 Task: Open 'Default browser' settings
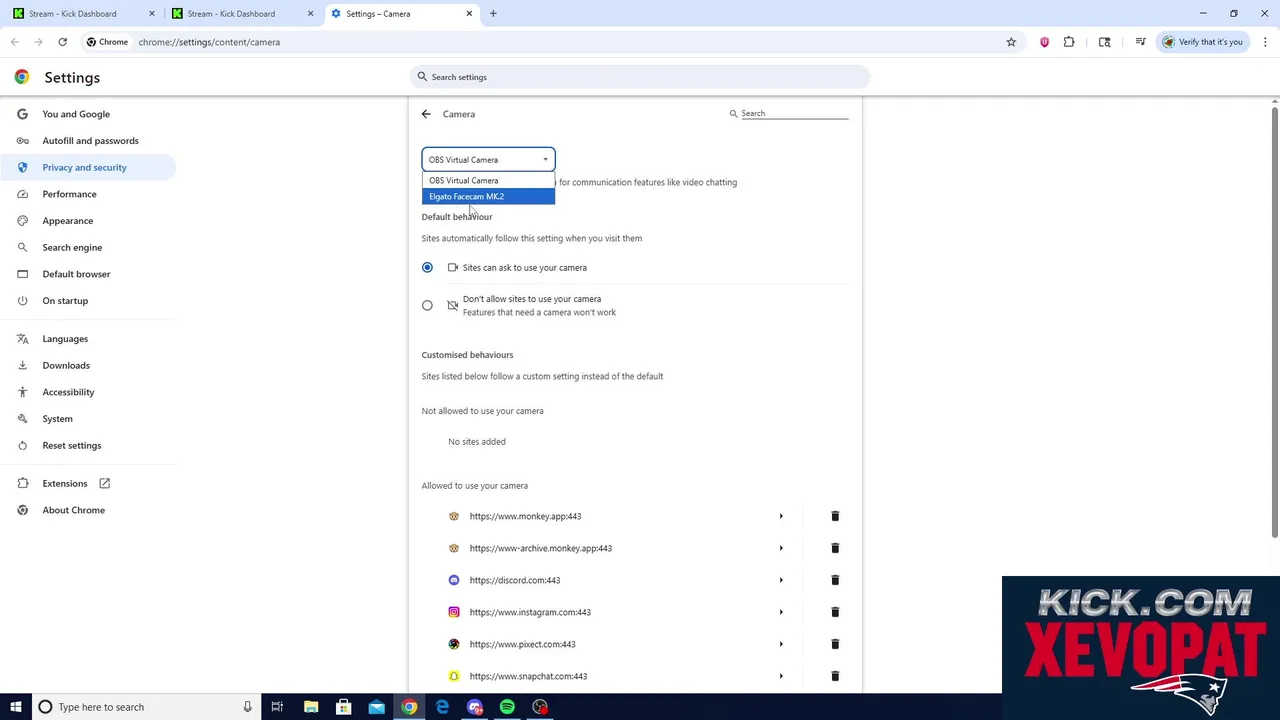point(88,274)
